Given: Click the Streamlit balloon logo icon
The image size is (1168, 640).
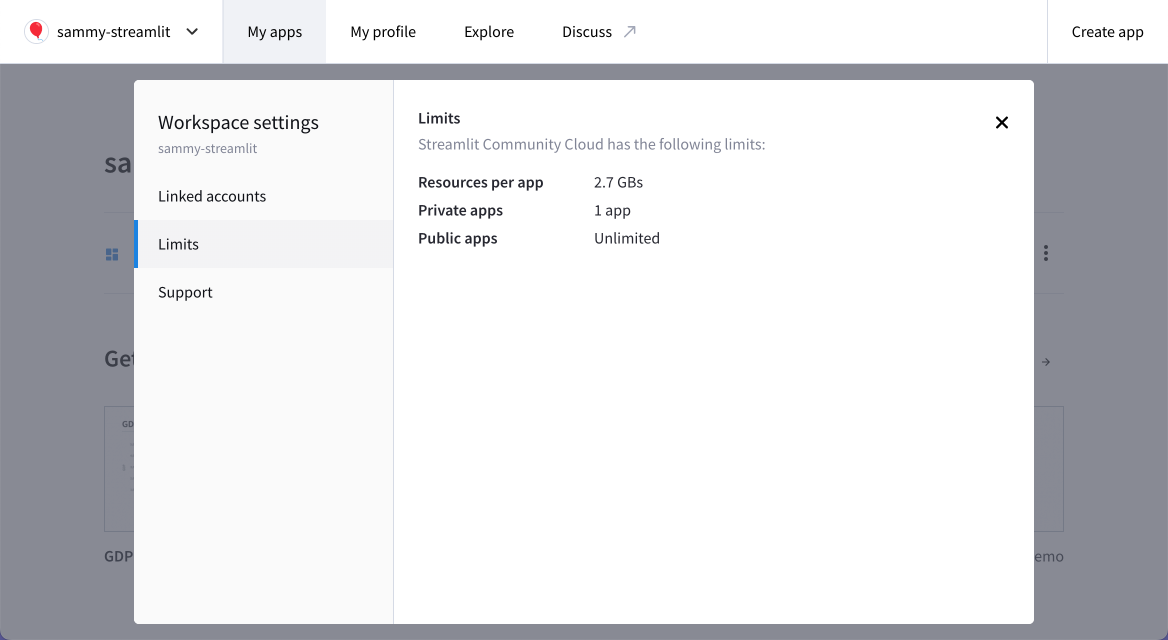Looking at the screenshot, I should click(x=36, y=31).
